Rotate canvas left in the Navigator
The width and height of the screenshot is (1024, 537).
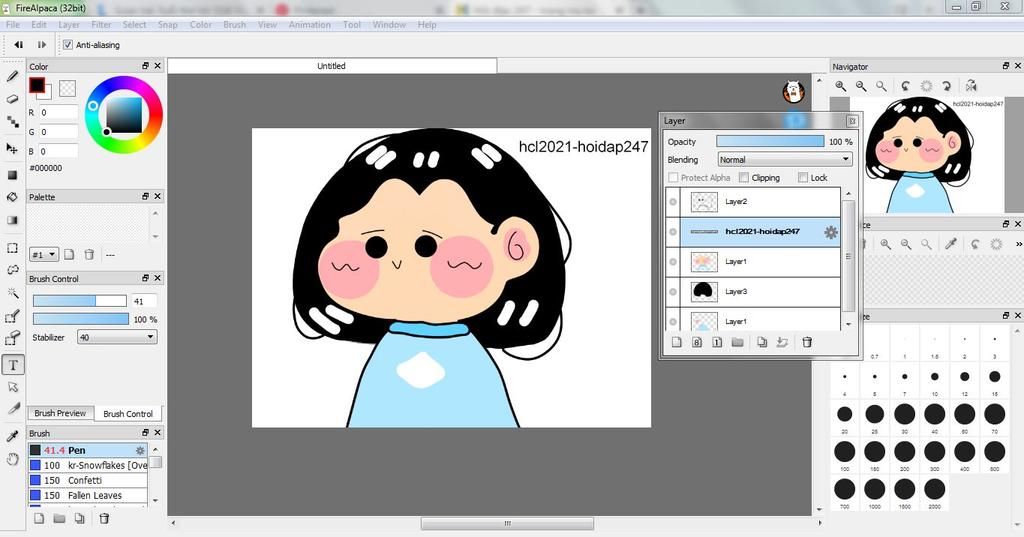click(x=906, y=86)
